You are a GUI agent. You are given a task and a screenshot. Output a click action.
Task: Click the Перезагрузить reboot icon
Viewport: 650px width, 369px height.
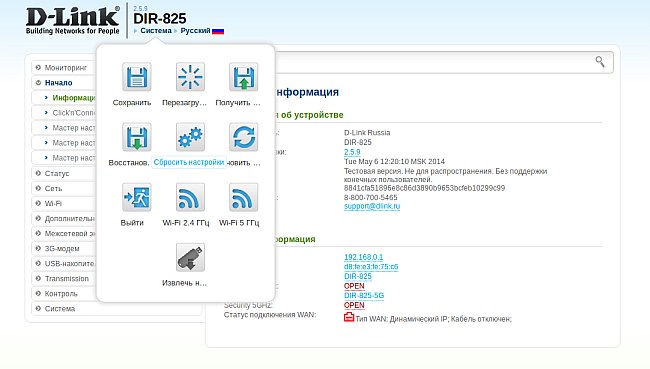[x=190, y=77]
